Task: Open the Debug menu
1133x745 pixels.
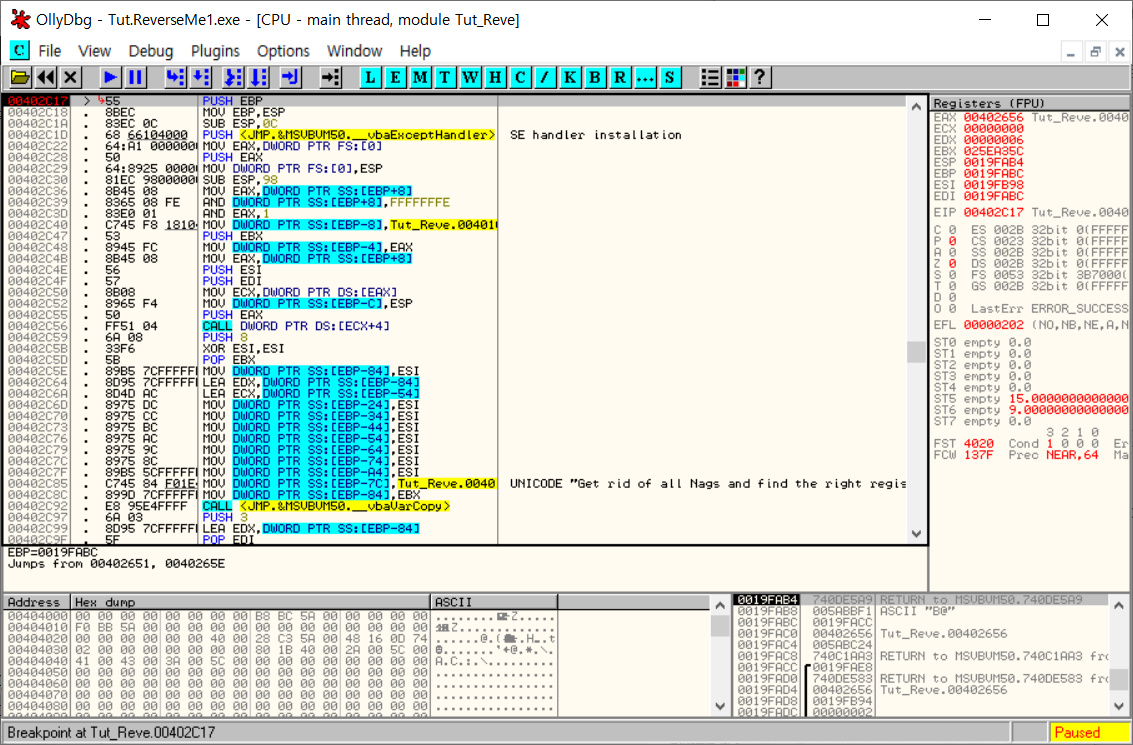Action: 151,51
